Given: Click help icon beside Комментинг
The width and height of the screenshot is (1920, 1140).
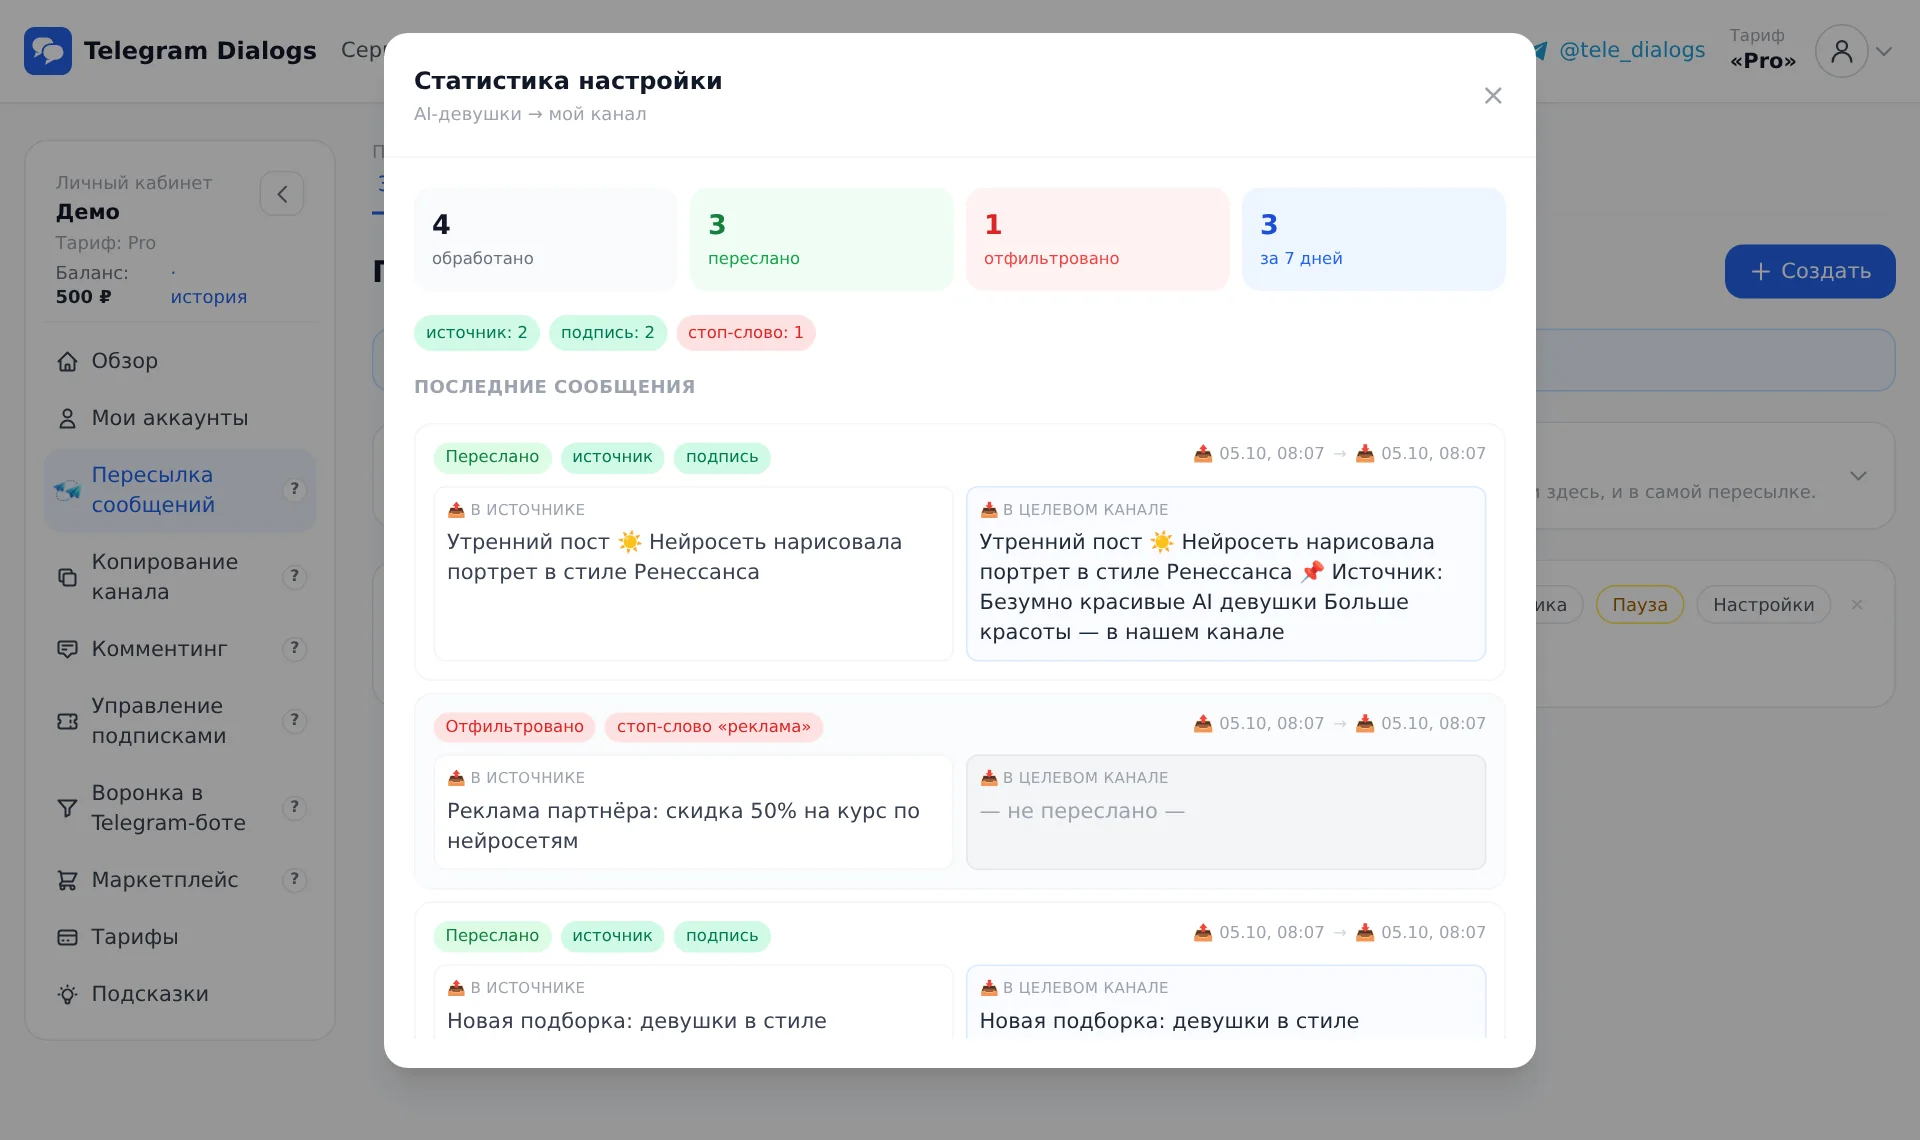Looking at the screenshot, I should pos(294,648).
